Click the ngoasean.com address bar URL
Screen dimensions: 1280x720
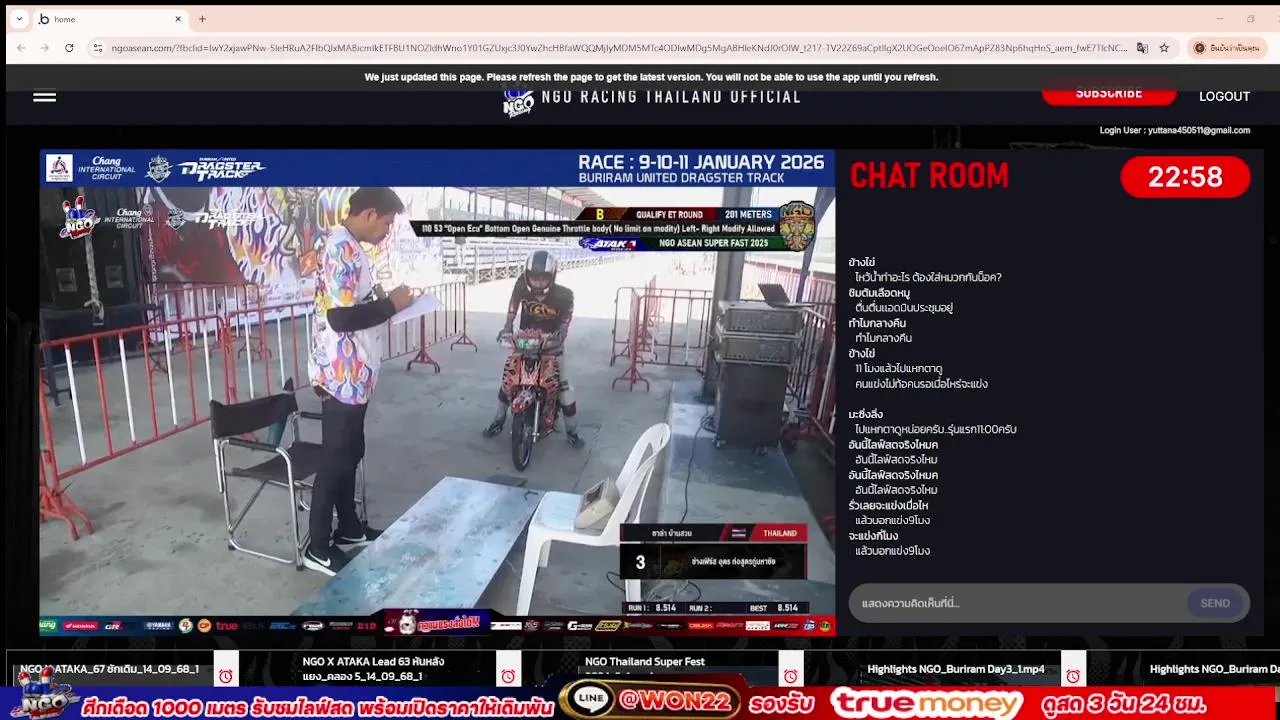pos(618,48)
